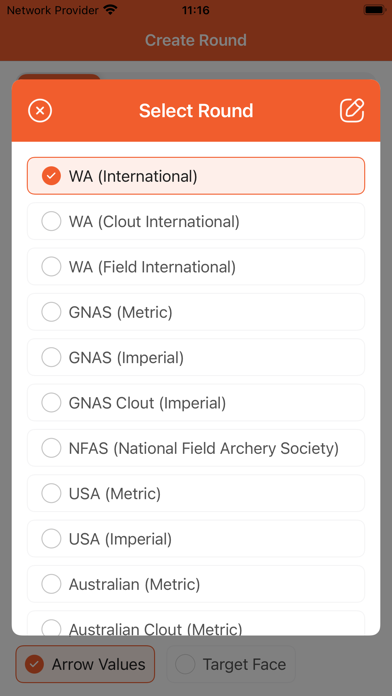Select WA (International) checked radio
This screenshot has width=392, height=696.
[x=196, y=176]
